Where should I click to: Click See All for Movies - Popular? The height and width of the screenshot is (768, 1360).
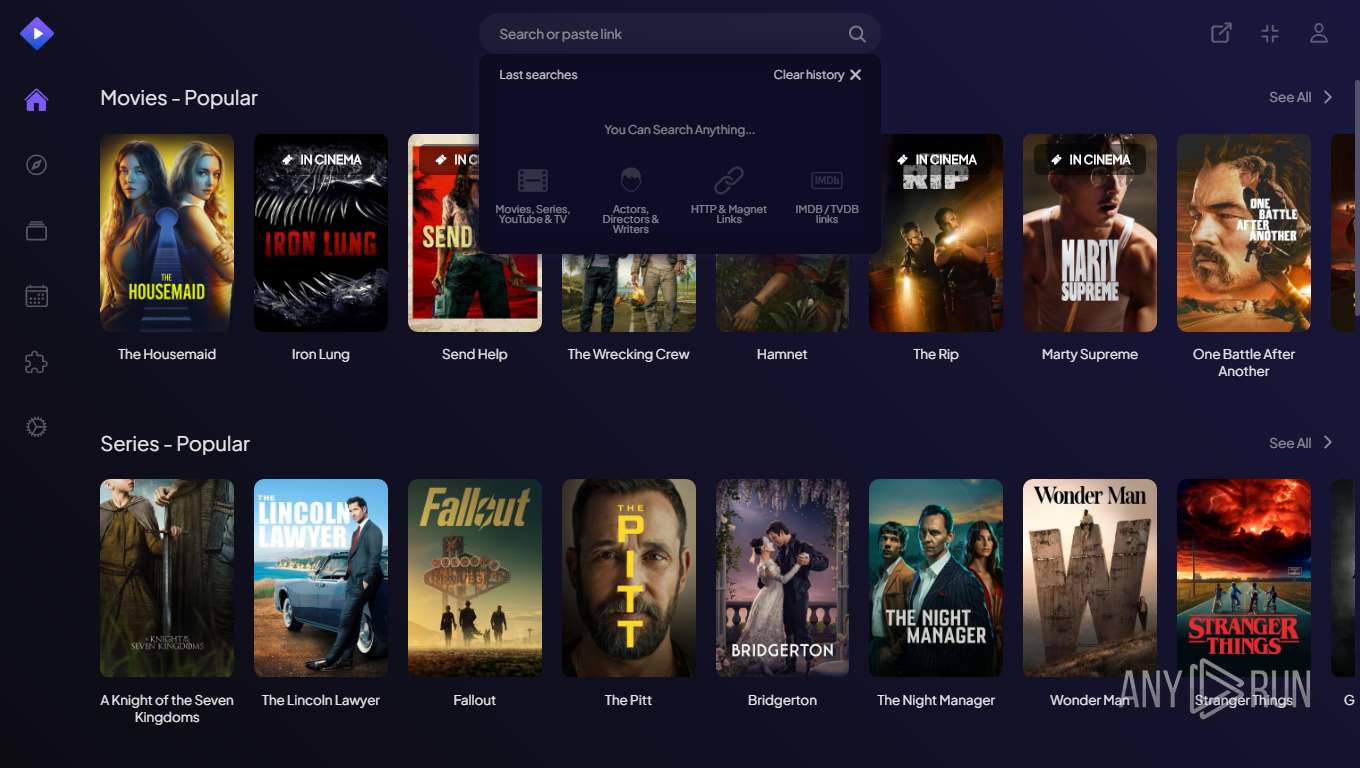pyautogui.click(x=1290, y=97)
